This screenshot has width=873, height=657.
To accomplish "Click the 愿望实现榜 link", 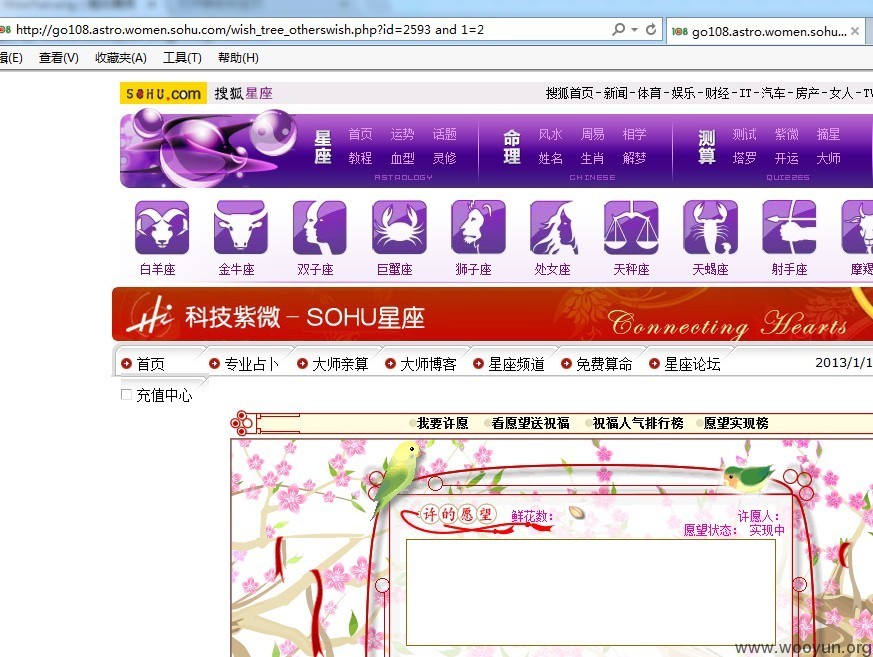I will tap(735, 423).
